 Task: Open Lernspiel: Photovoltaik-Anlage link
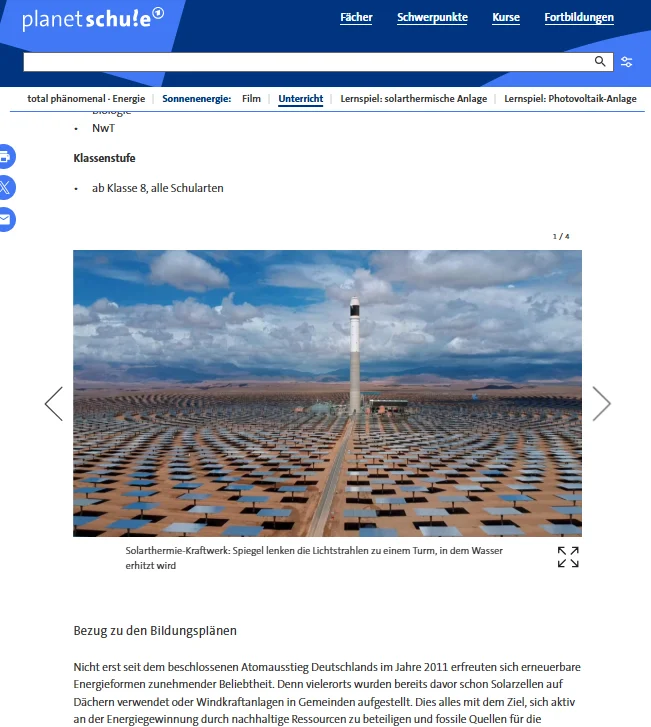point(570,99)
